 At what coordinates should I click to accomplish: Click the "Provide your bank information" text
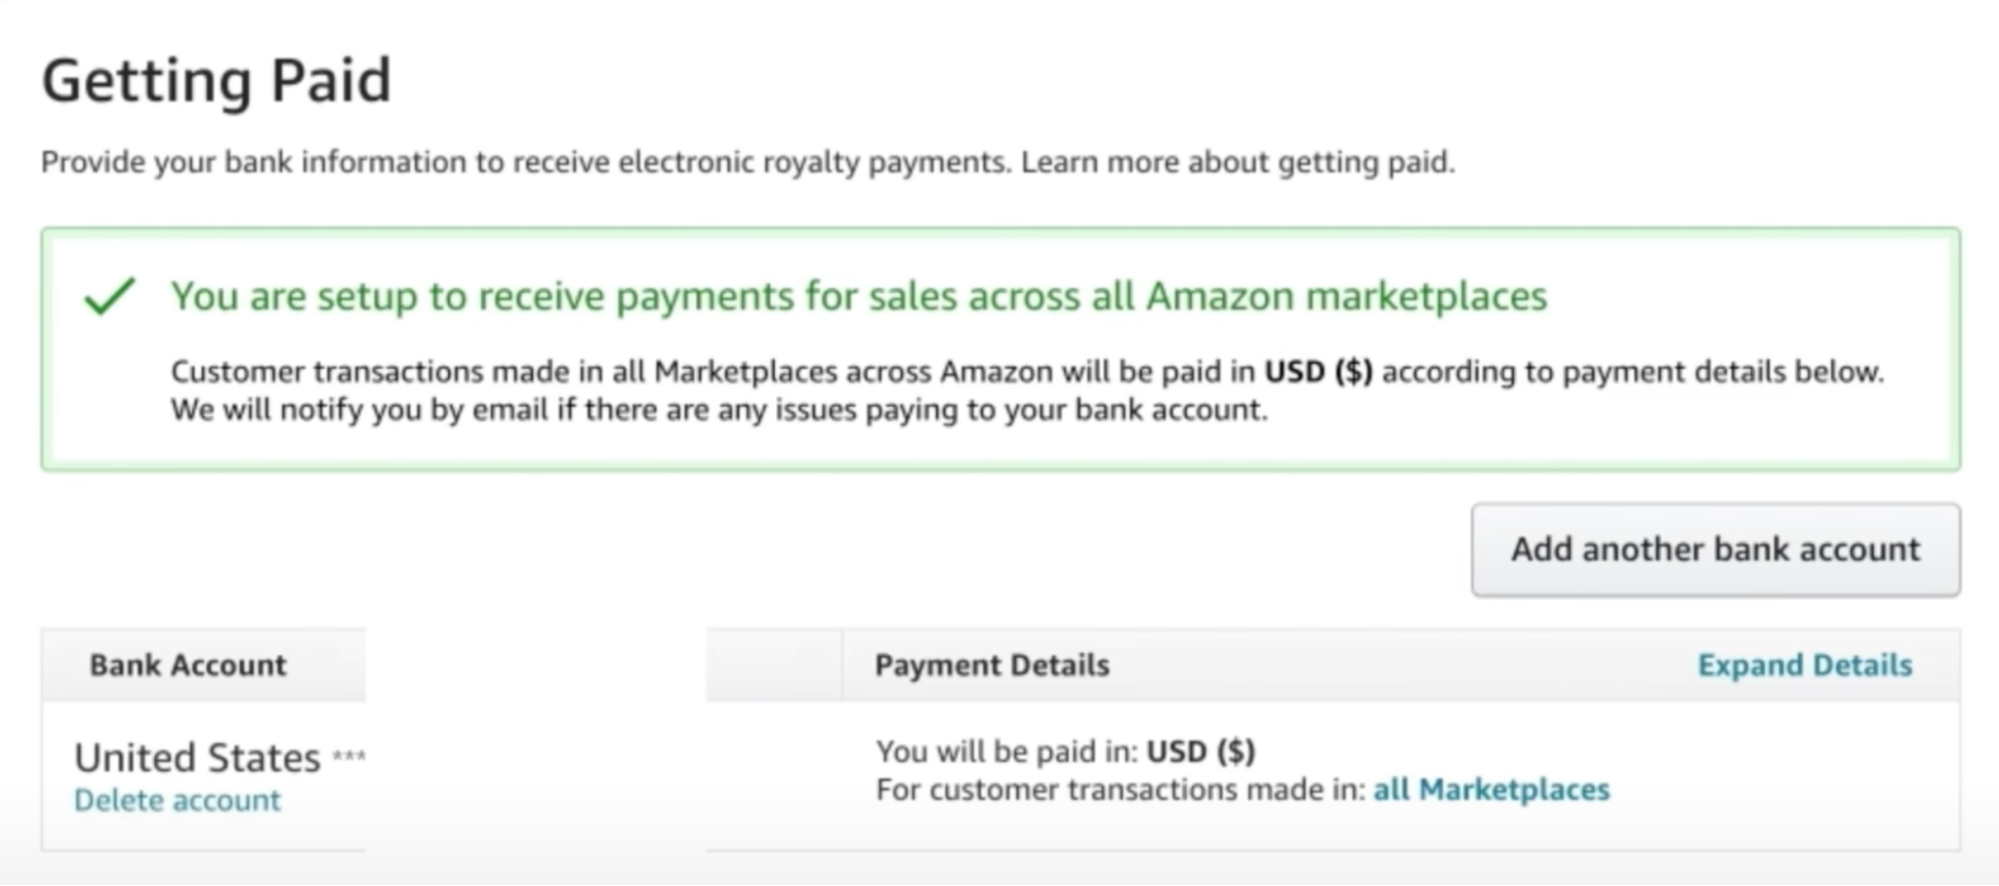(525, 162)
